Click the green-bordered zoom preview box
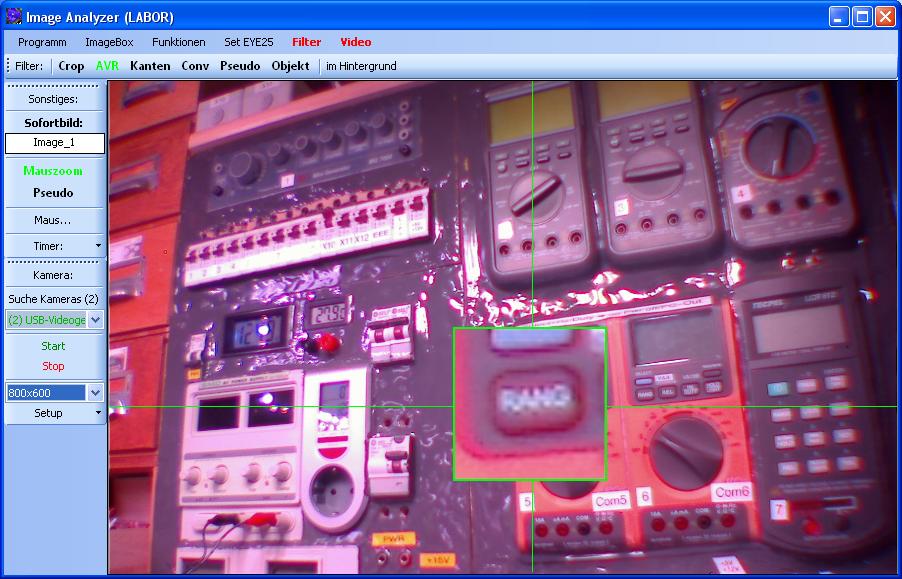Screen dimensions: 902x579 coord(529,404)
